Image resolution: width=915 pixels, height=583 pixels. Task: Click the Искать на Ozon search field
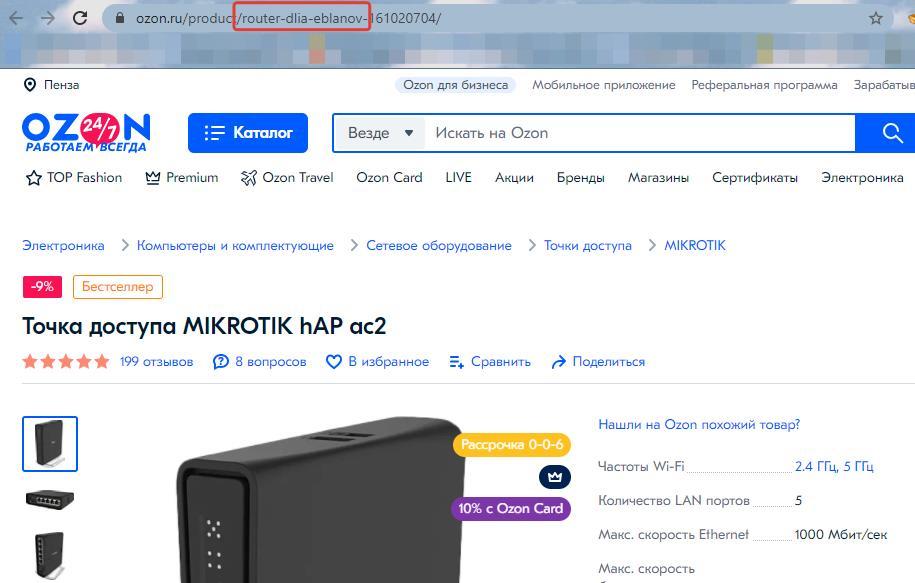click(639, 133)
